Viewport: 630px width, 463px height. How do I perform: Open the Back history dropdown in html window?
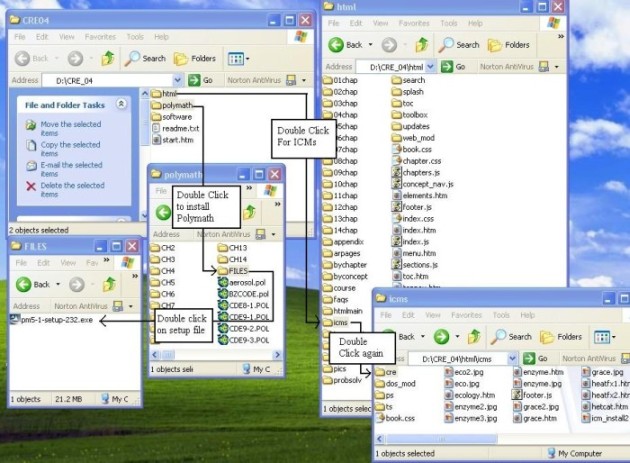tap(371, 45)
